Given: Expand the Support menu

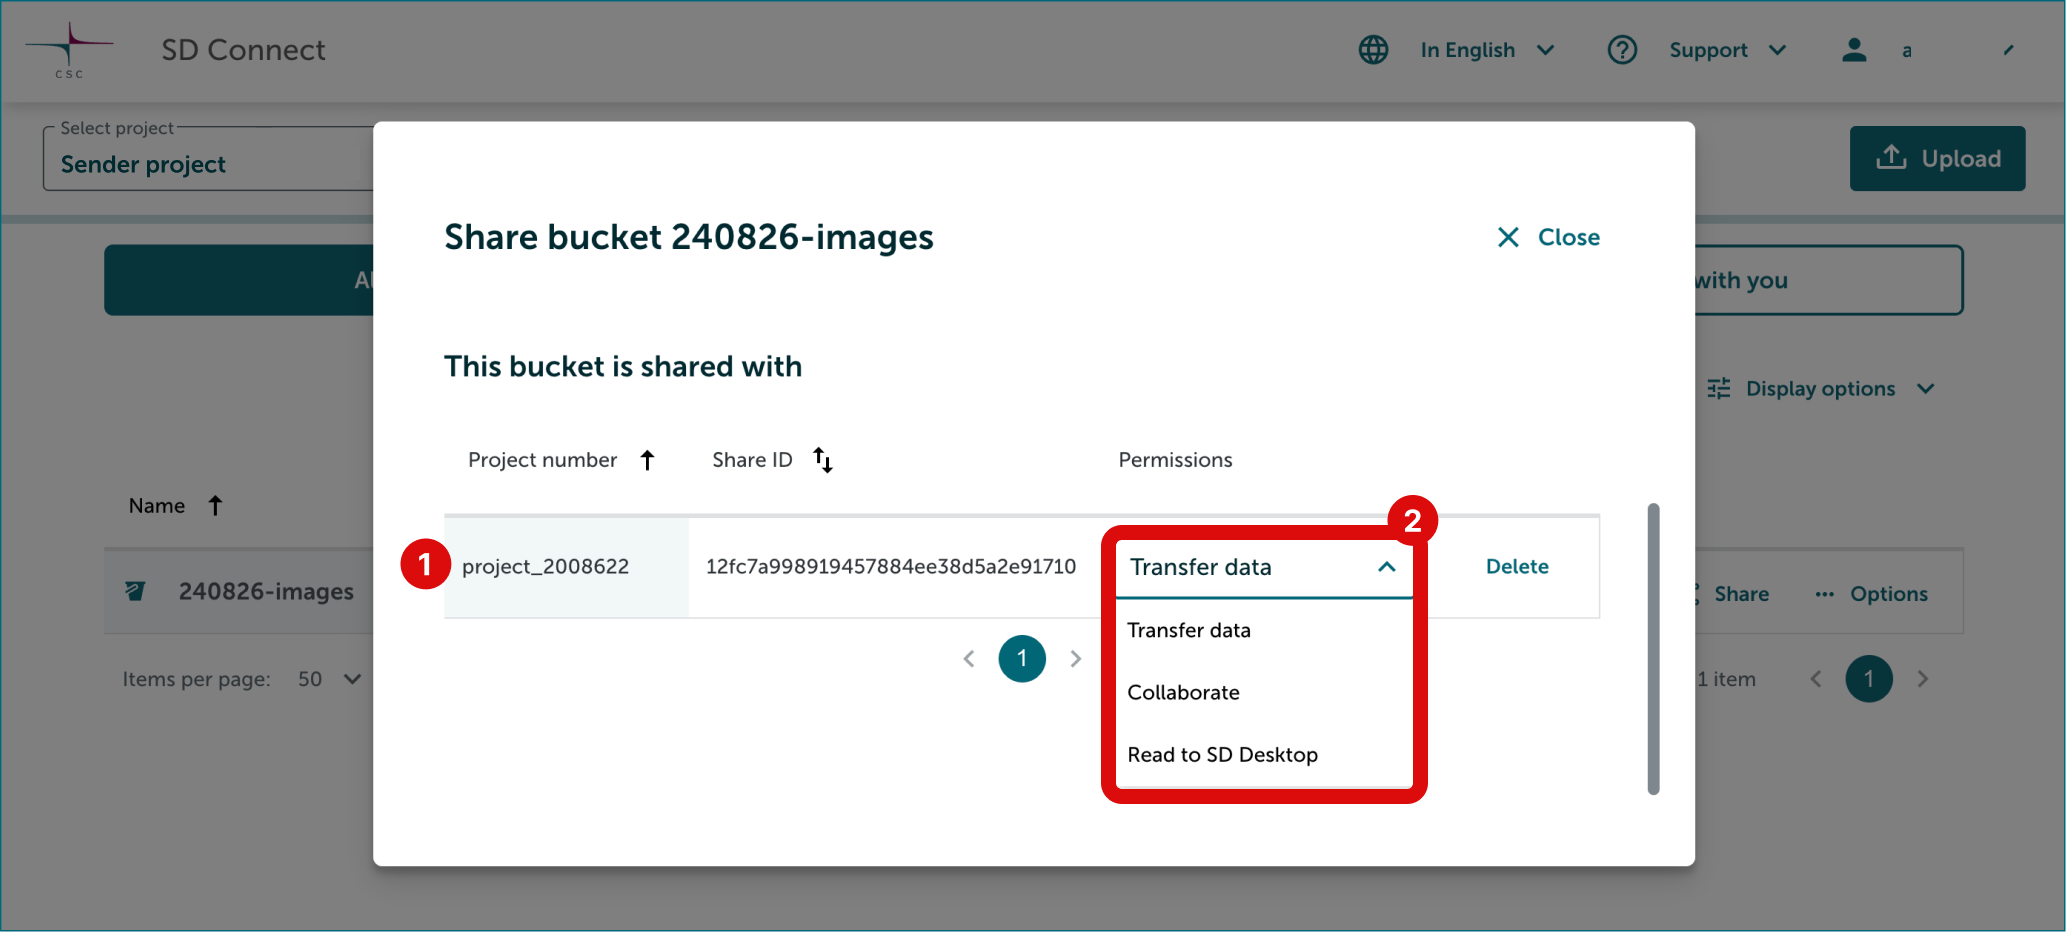Looking at the screenshot, I should (1728, 50).
